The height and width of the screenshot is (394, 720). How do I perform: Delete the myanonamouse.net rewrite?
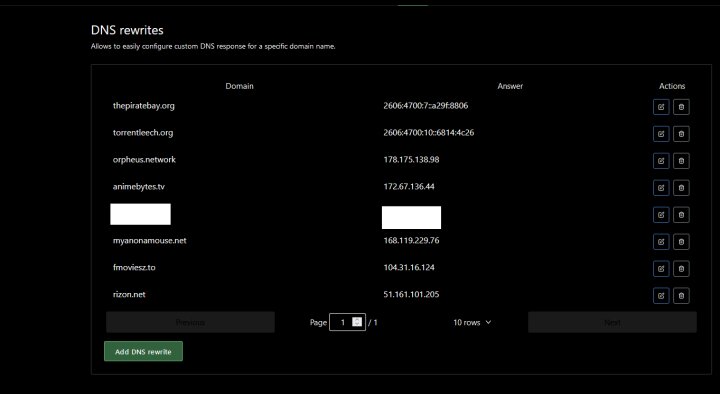point(681,242)
